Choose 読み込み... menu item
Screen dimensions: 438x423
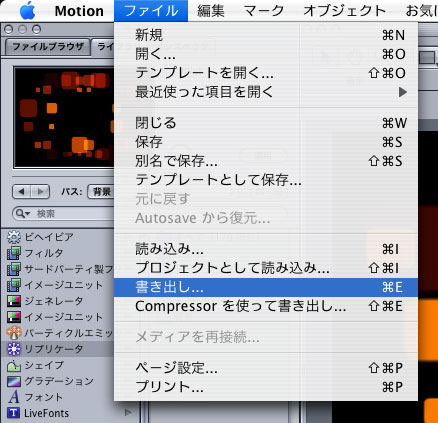266,249
